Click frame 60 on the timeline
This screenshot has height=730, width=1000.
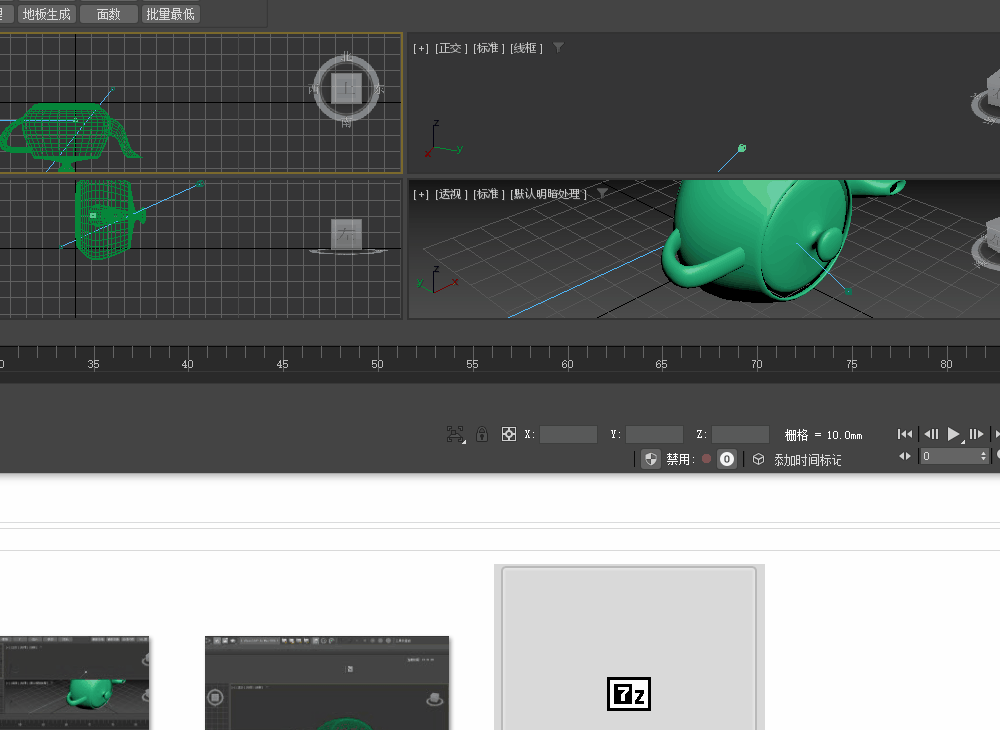click(567, 364)
